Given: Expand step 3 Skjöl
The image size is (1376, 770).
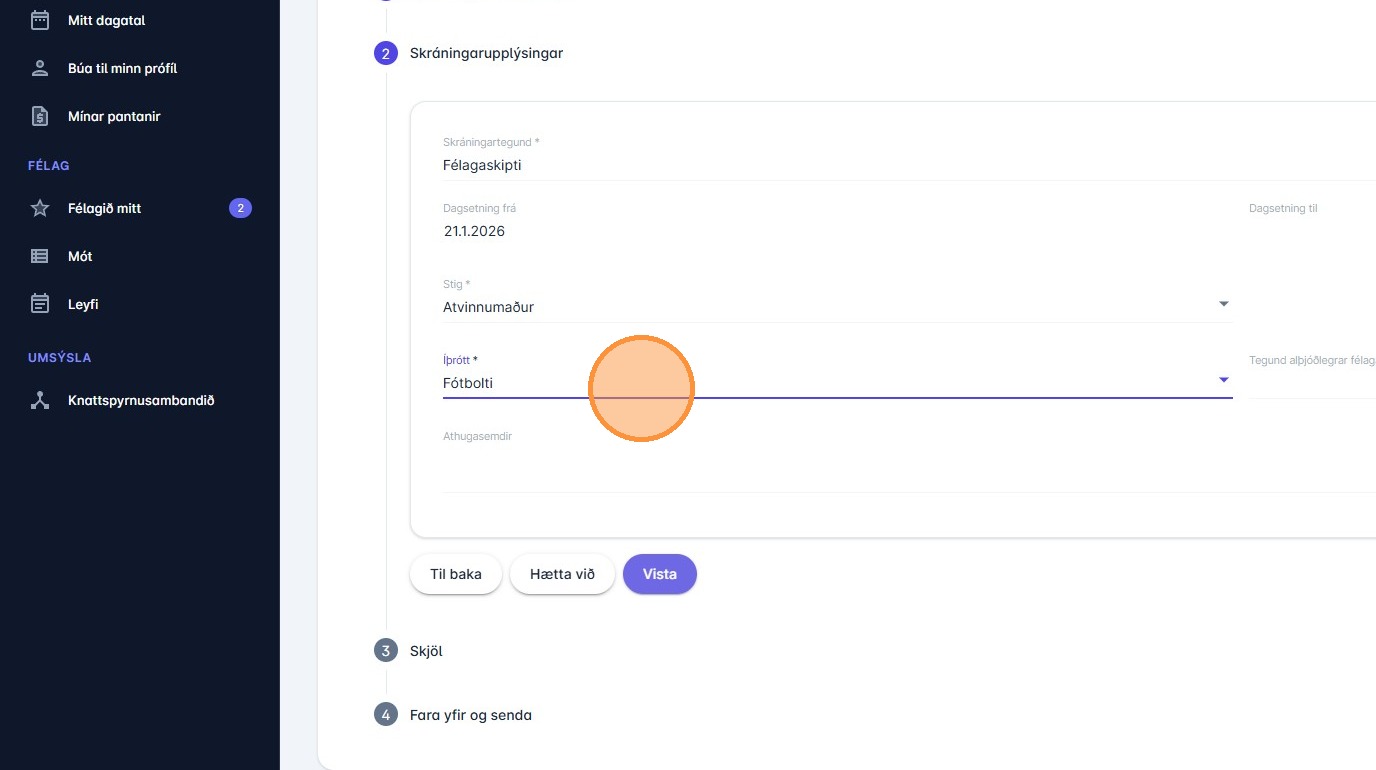Looking at the screenshot, I should 426,651.
